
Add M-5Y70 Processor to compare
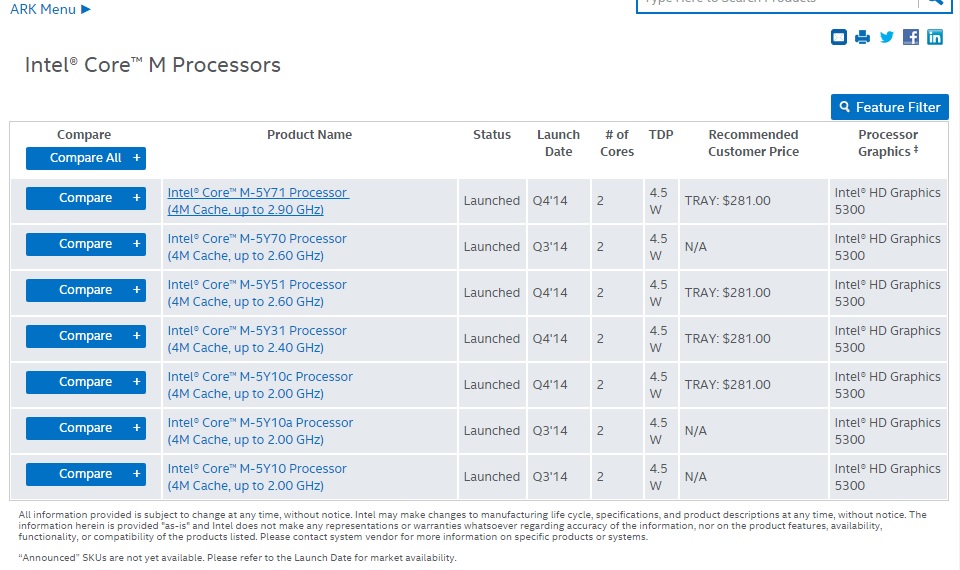point(86,244)
